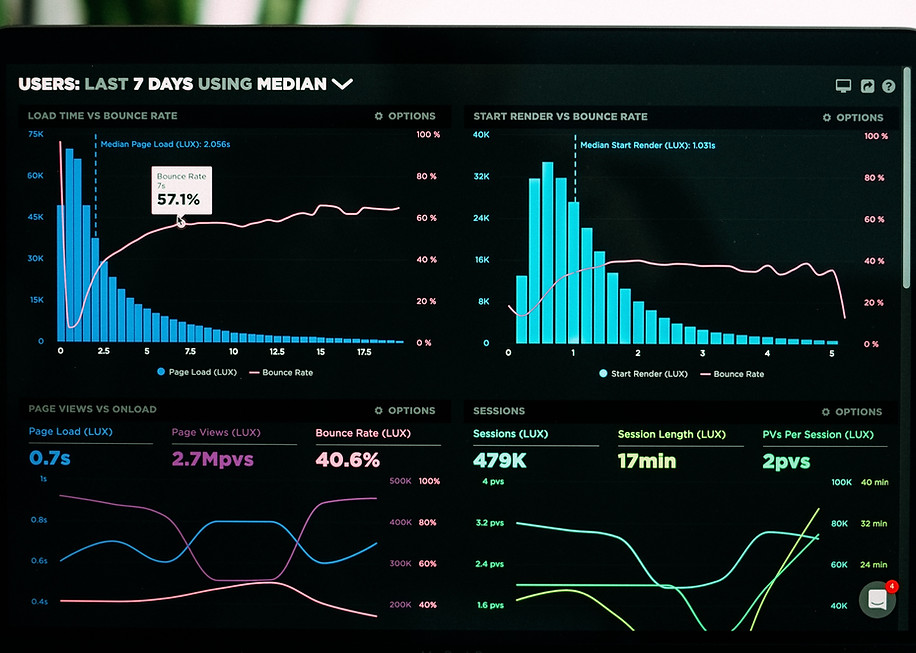The width and height of the screenshot is (916, 653).
Task: Click the vertical scrollbar on the right edge
Action: 907,178
